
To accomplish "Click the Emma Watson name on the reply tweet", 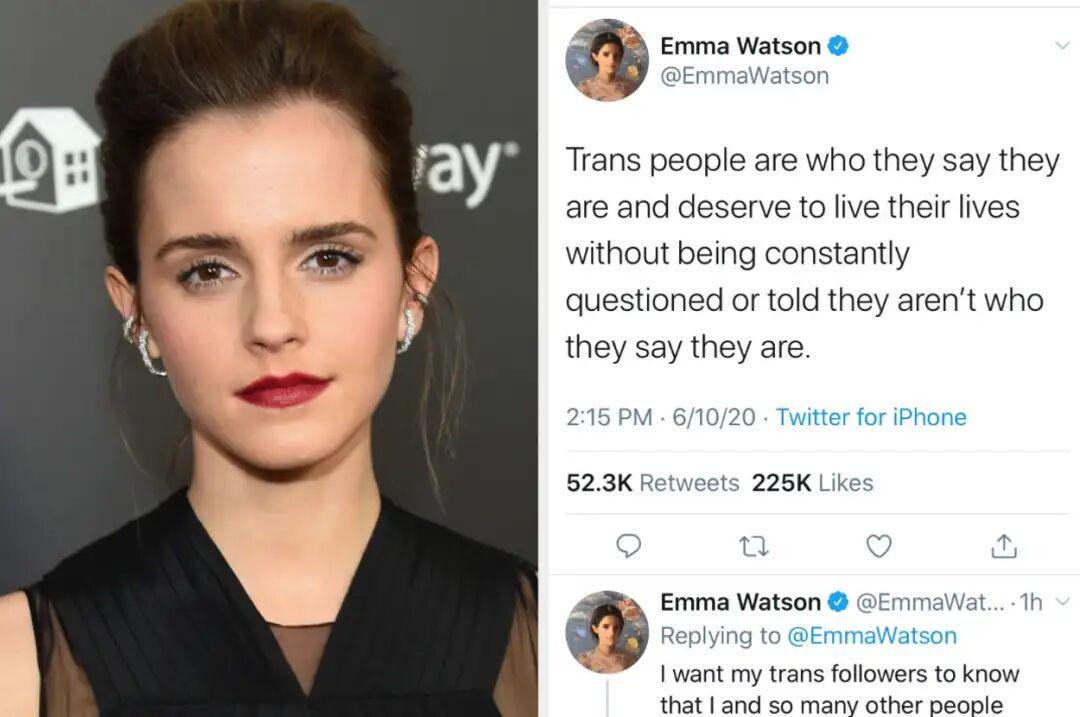I will (x=740, y=603).
